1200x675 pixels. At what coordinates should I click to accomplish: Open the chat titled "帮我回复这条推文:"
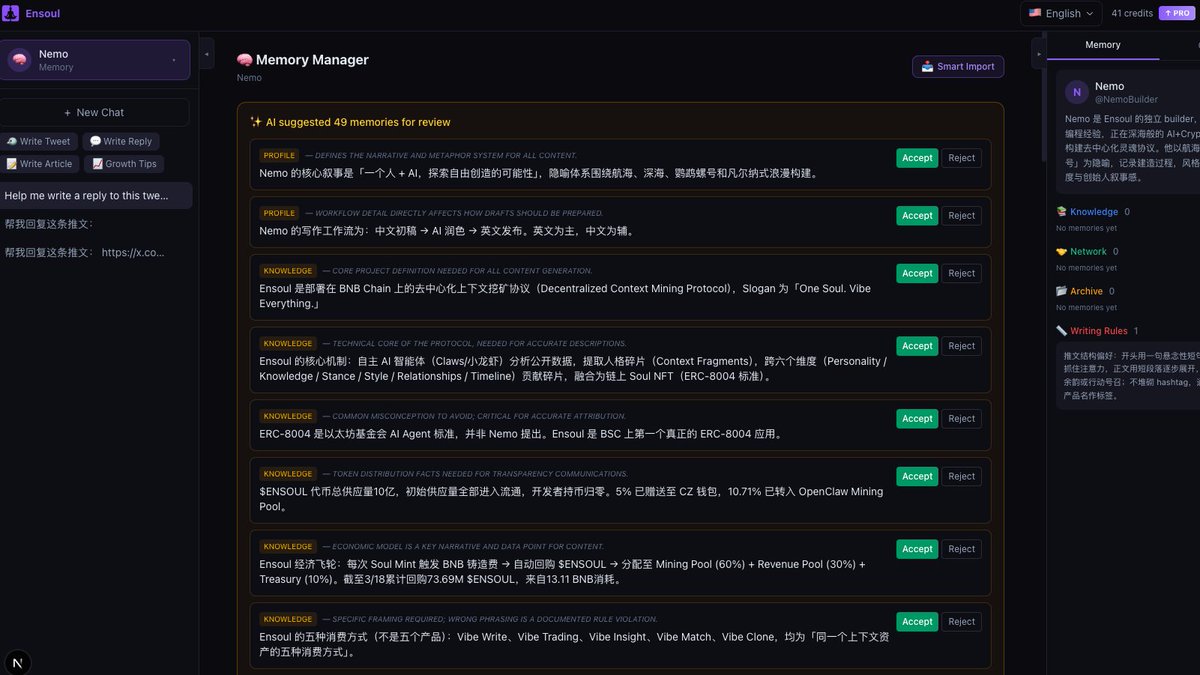96,224
